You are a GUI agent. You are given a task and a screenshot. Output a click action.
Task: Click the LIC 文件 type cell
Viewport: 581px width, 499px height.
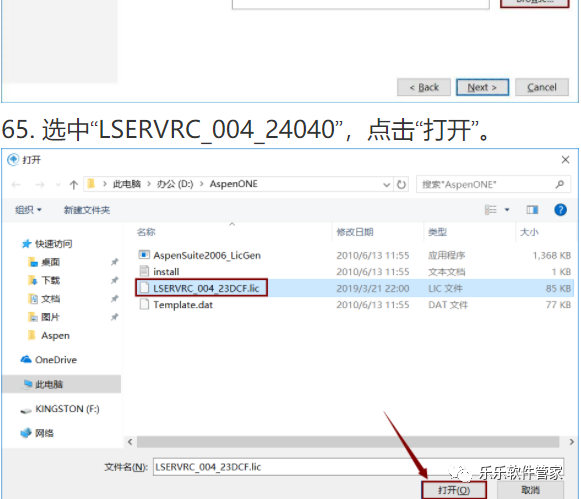445,289
